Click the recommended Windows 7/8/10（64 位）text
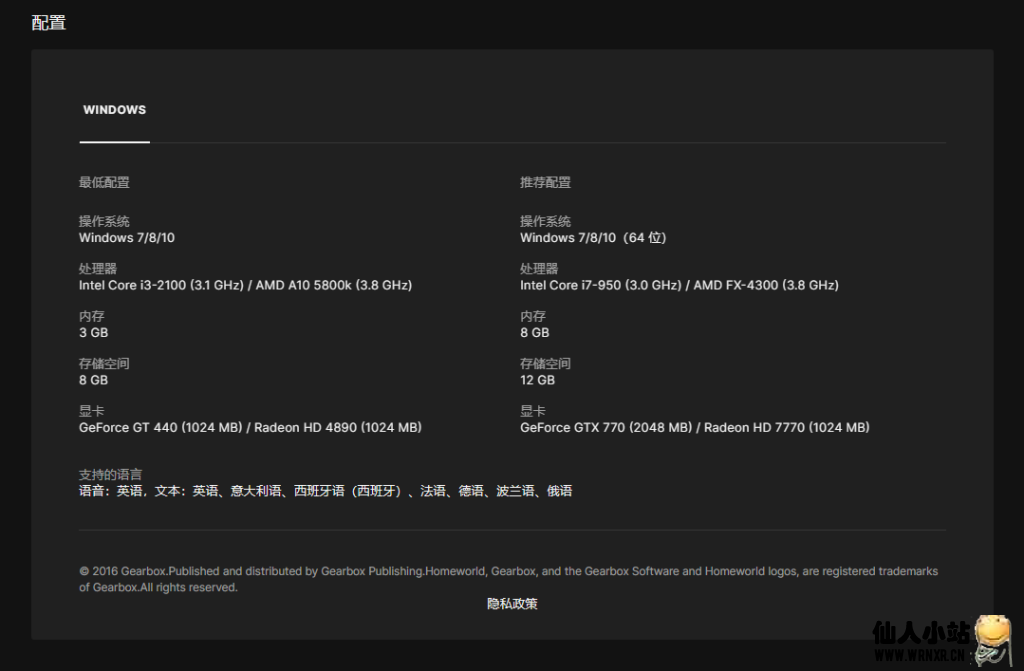The height and width of the screenshot is (671, 1024). coord(593,238)
